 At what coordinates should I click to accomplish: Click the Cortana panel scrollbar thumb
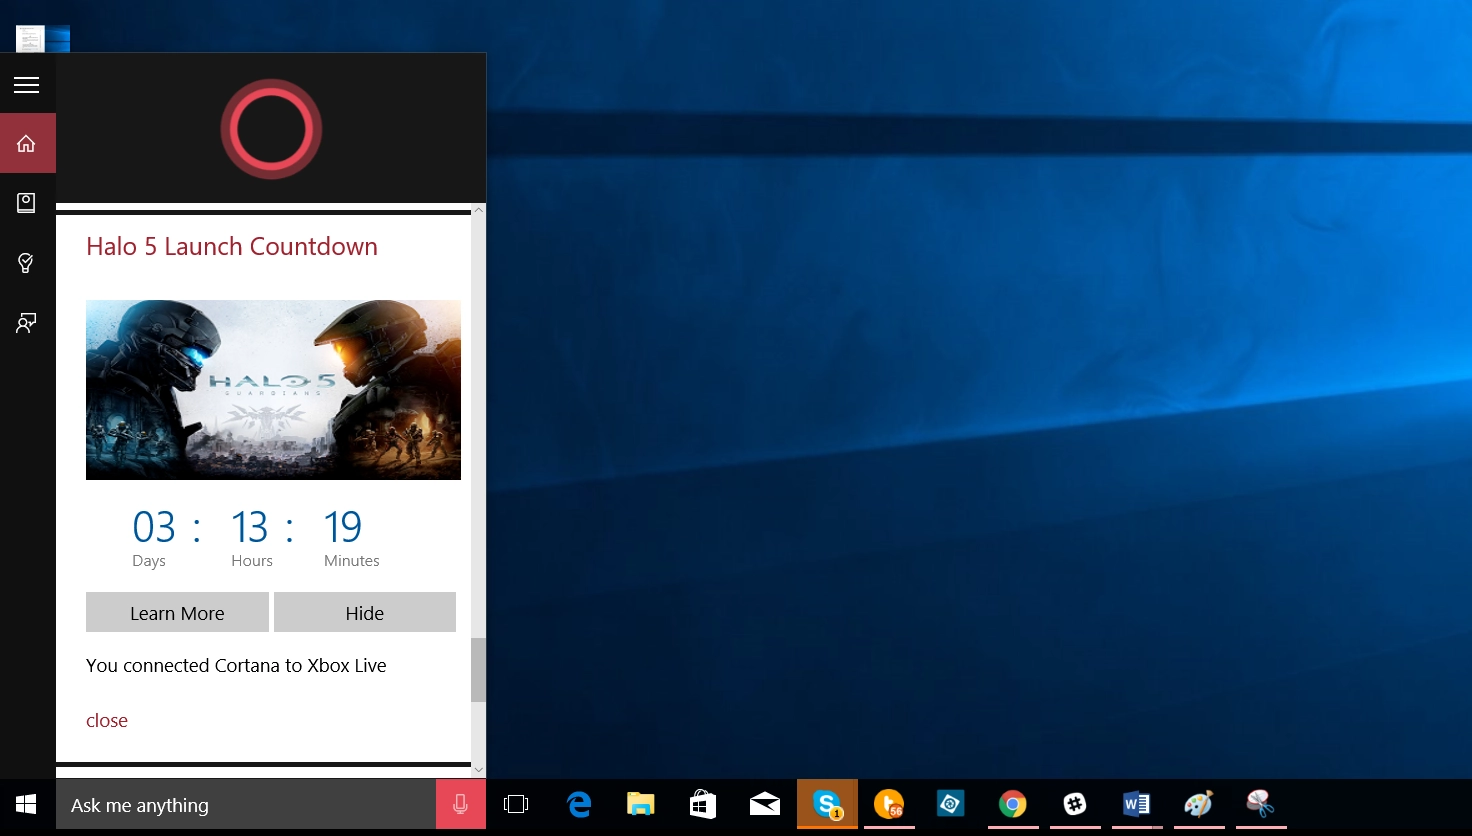(478, 670)
